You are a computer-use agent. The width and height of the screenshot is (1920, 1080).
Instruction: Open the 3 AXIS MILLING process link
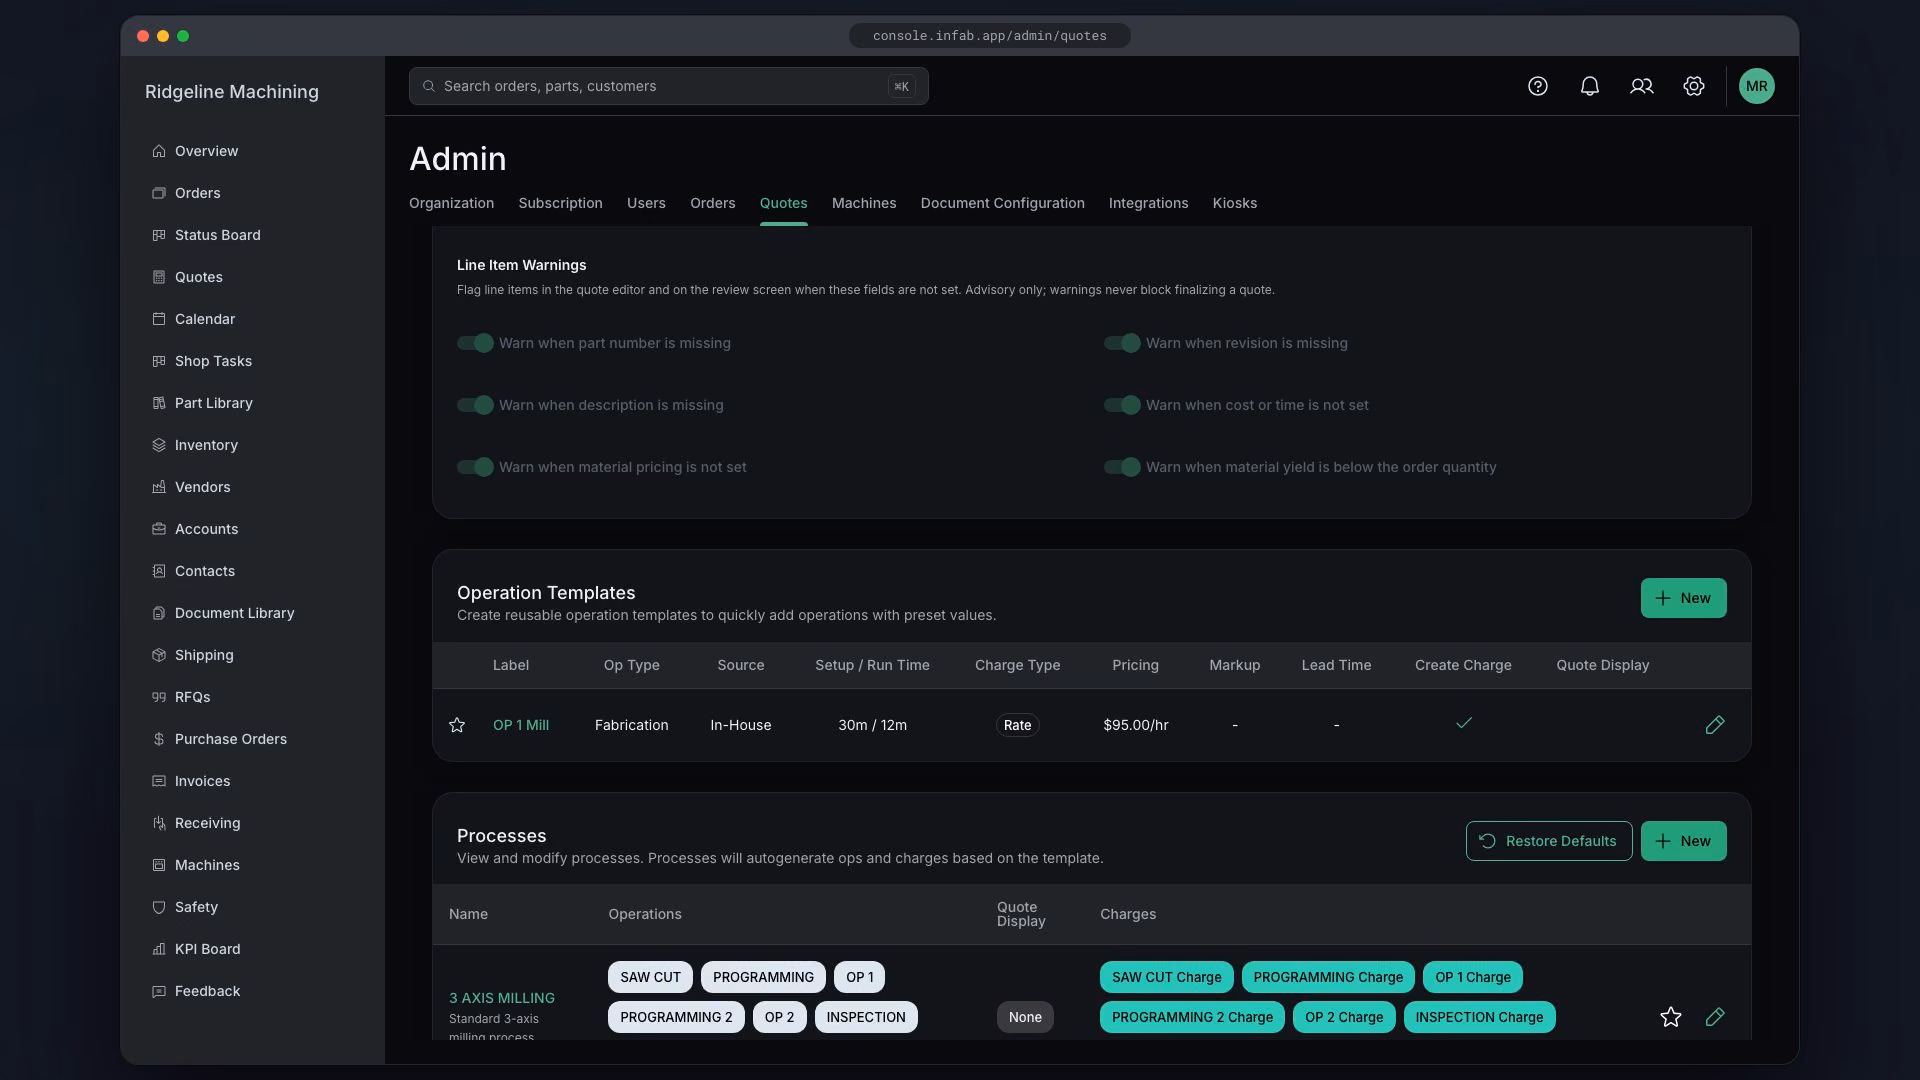click(x=502, y=998)
